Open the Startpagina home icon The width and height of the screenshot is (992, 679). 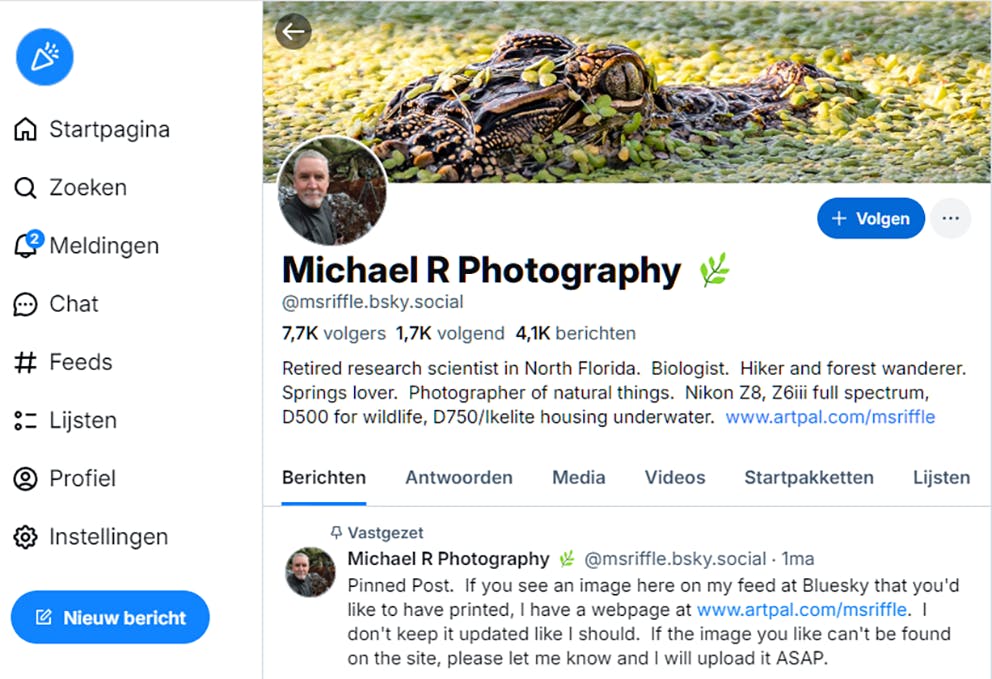pos(25,129)
